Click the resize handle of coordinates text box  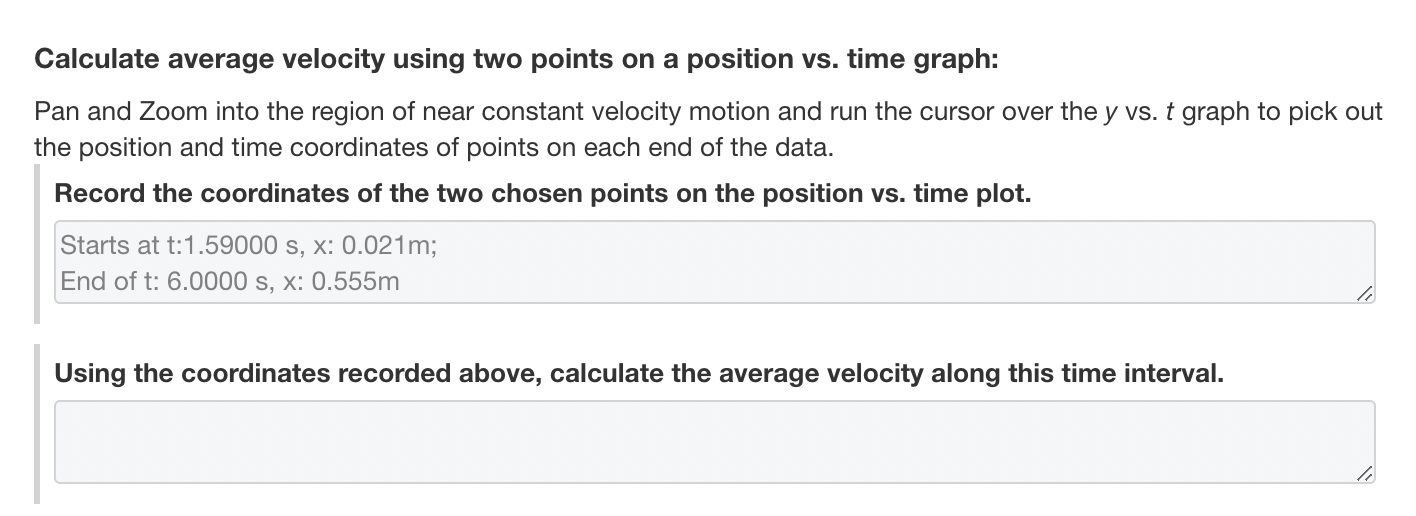pos(1364,292)
